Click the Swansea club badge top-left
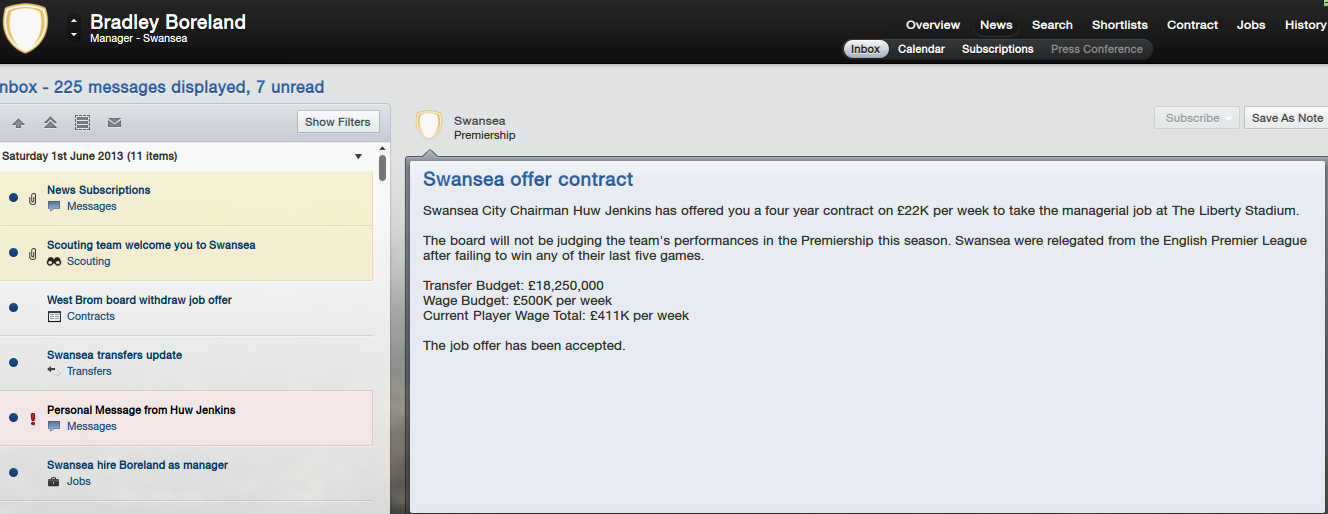The width and height of the screenshot is (1328, 514). (x=25, y=28)
